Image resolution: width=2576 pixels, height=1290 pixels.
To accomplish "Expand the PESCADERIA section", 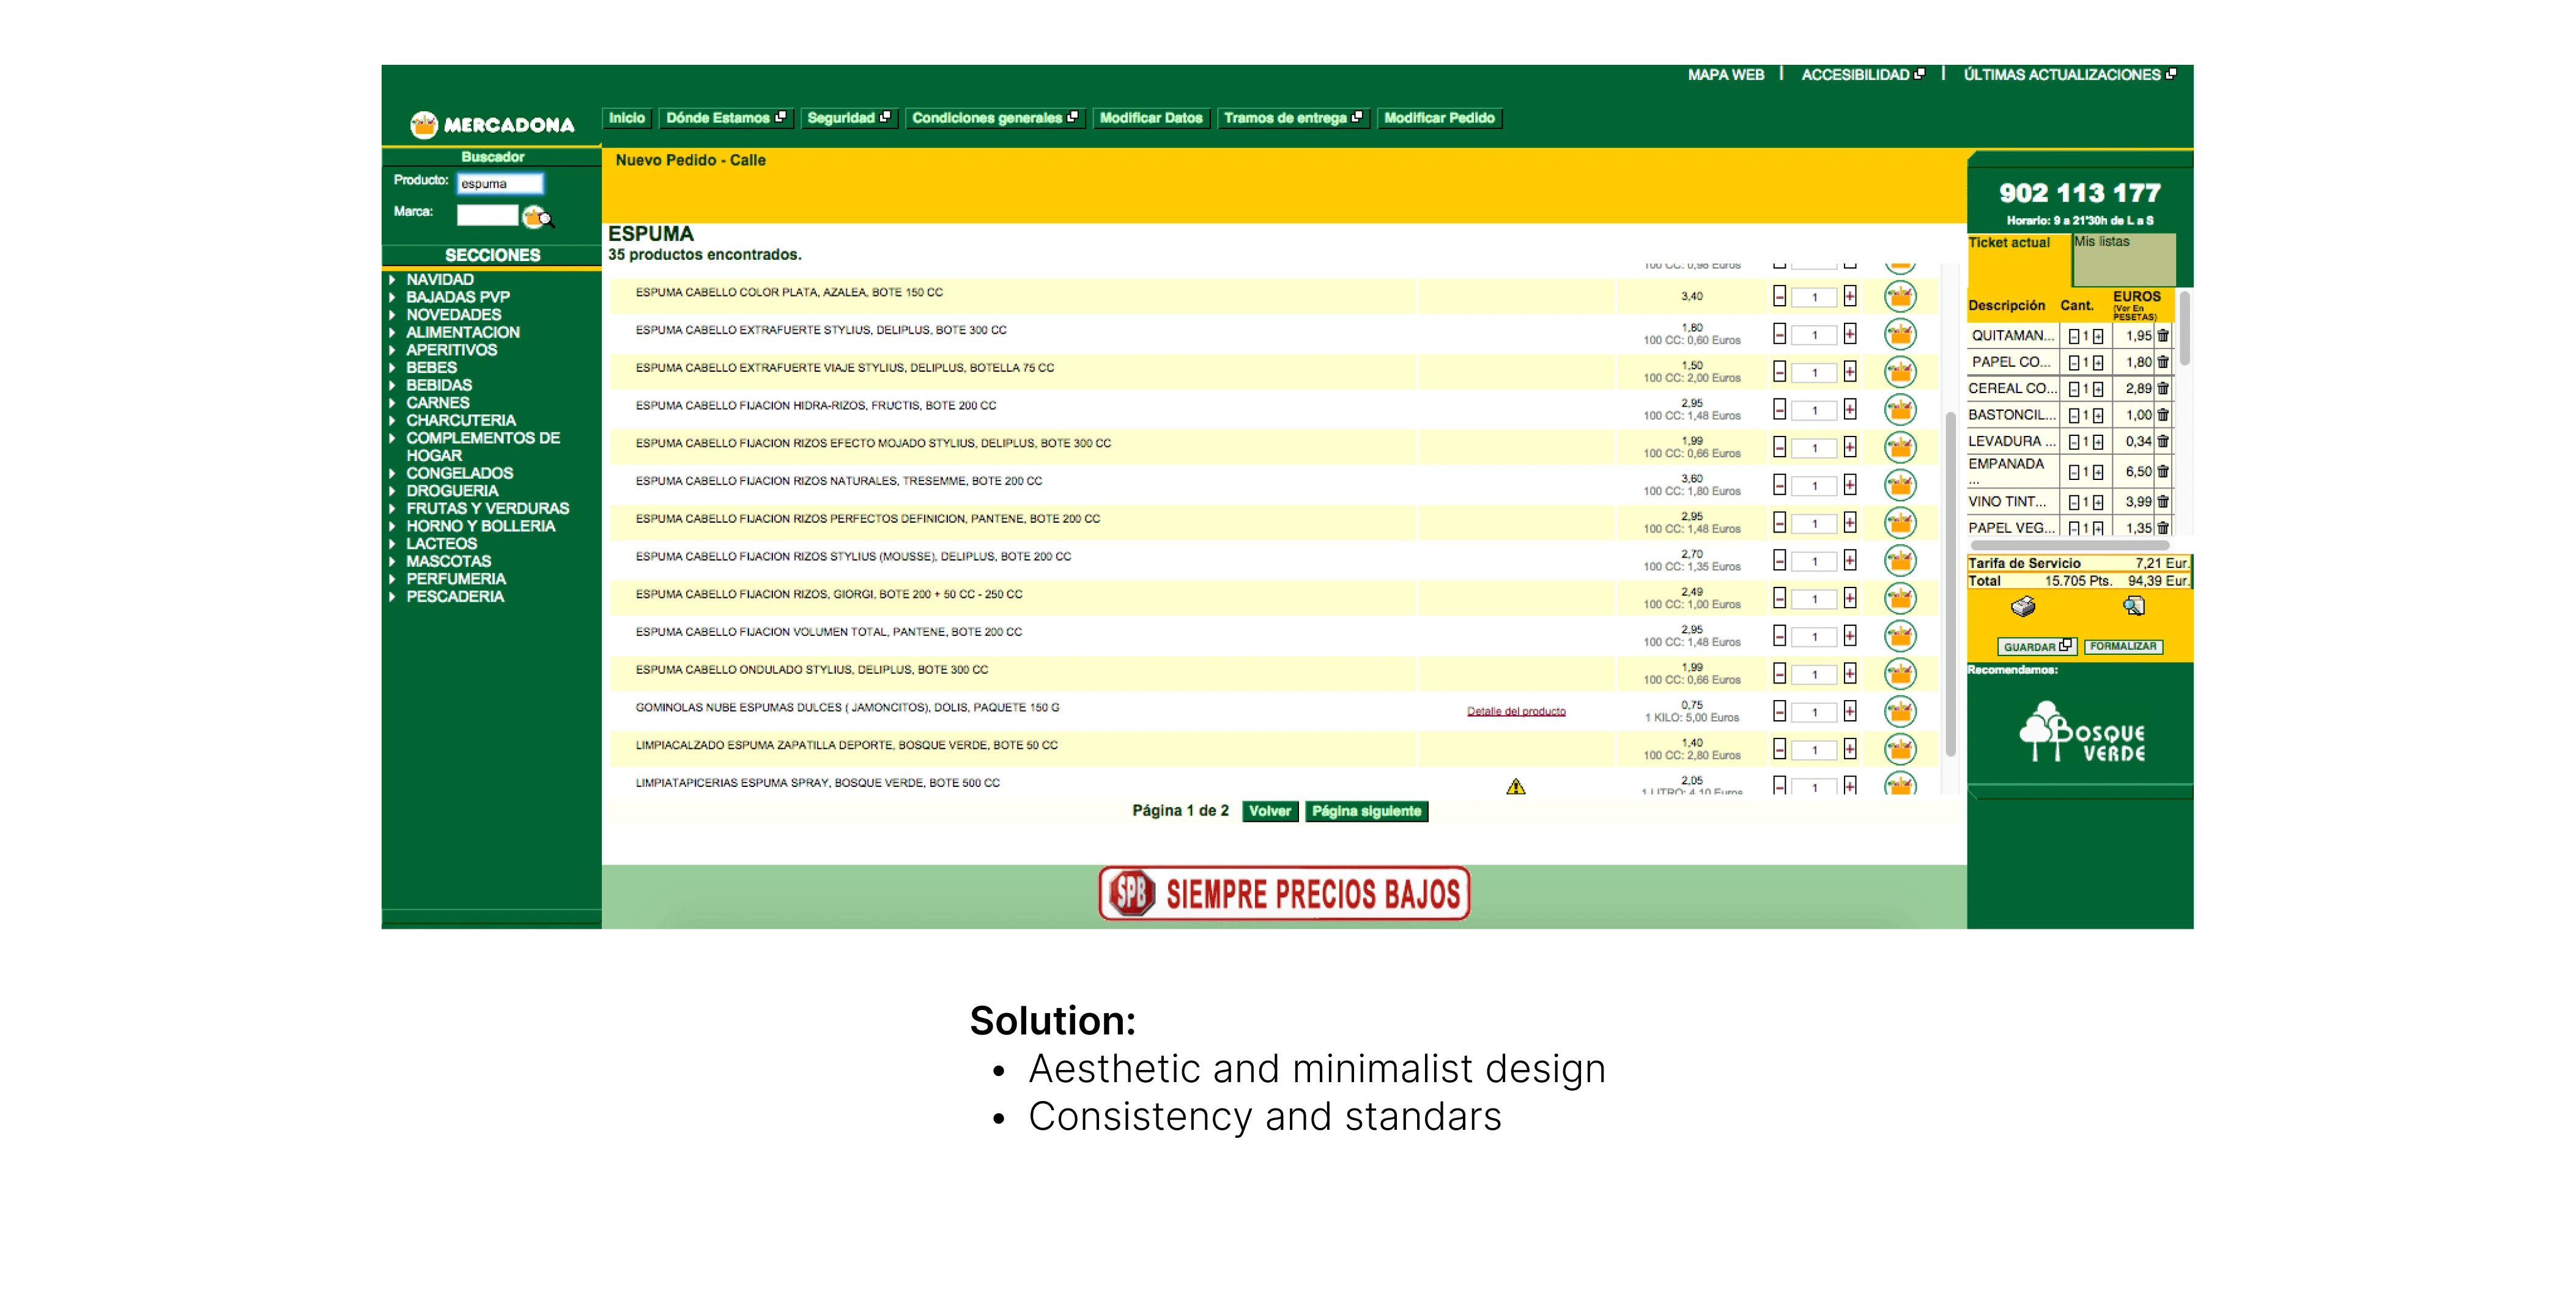I will (x=454, y=597).
